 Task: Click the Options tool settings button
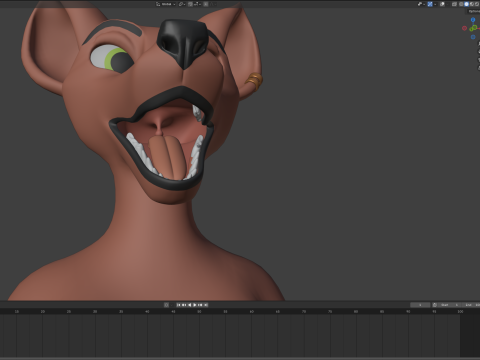click(473, 11)
